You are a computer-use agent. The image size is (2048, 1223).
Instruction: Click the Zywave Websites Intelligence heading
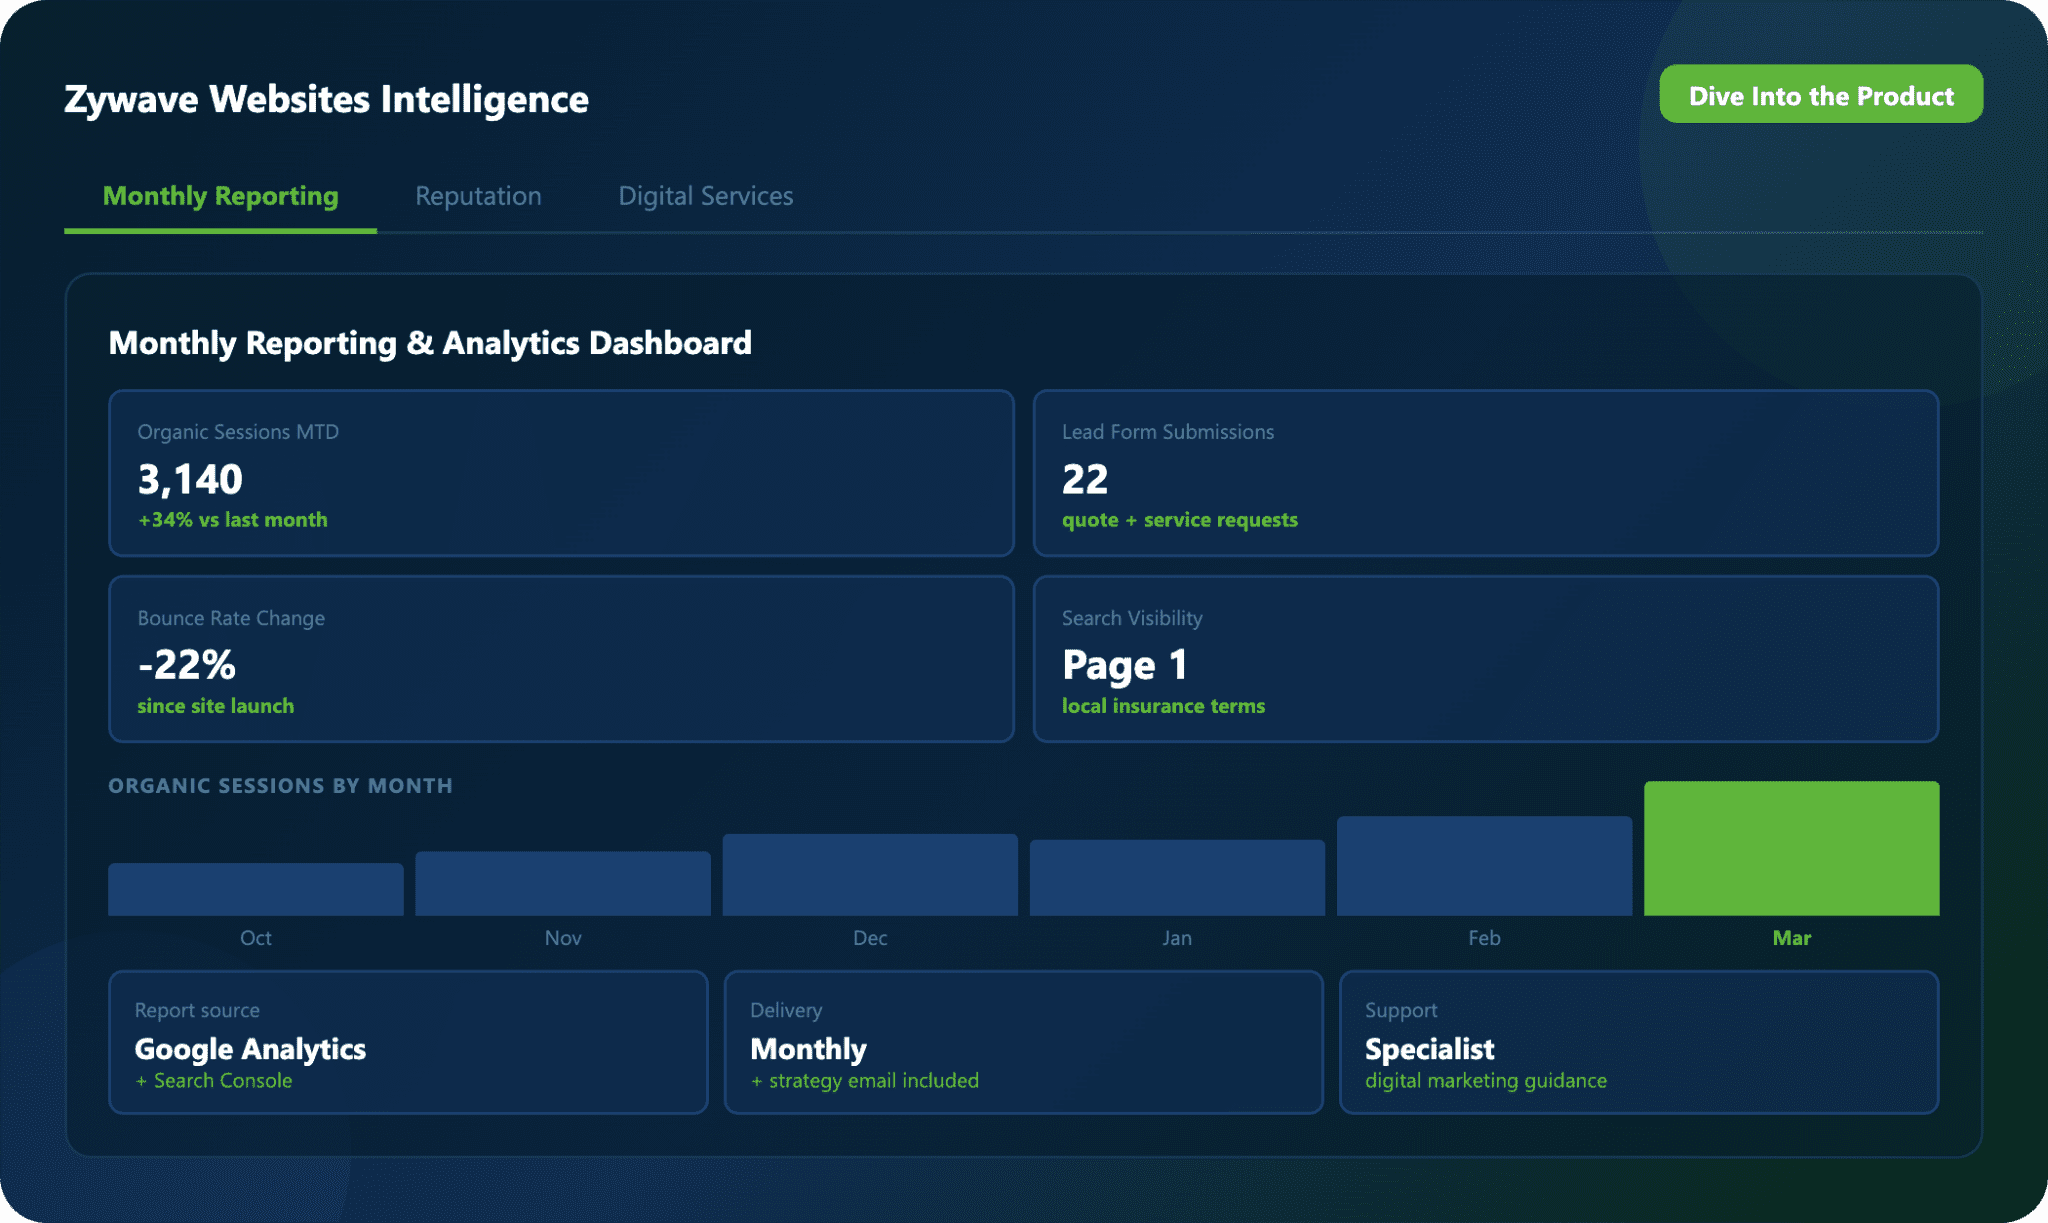click(x=326, y=100)
